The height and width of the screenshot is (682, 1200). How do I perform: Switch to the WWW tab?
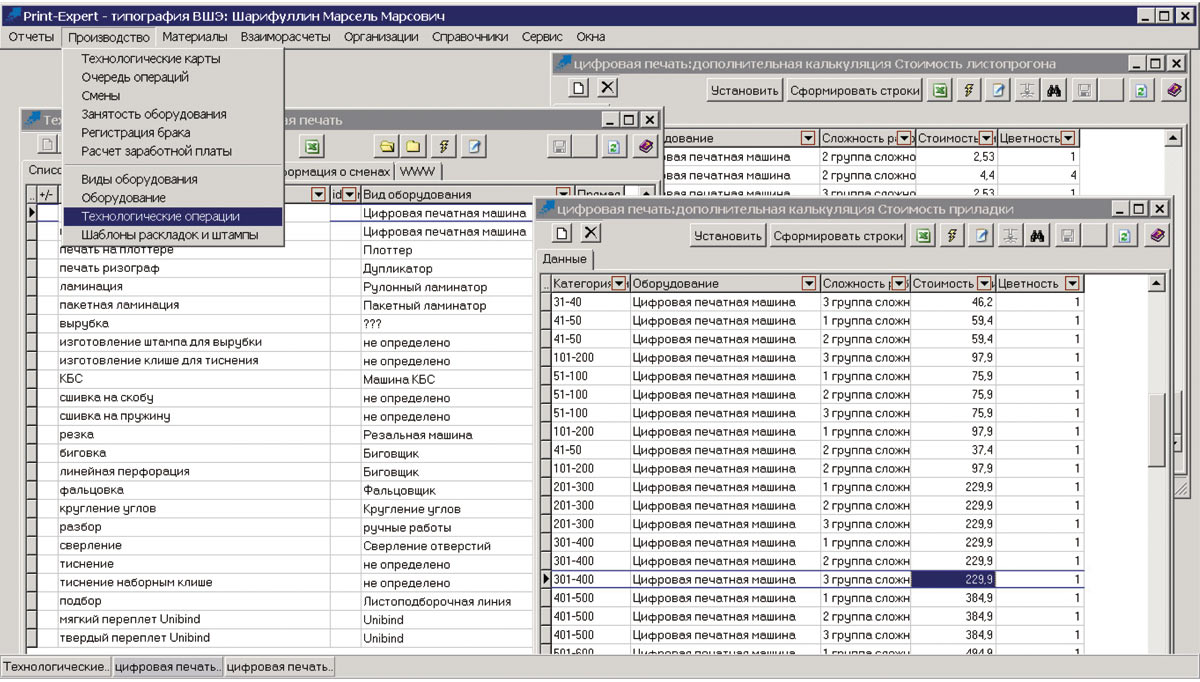pos(418,171)
